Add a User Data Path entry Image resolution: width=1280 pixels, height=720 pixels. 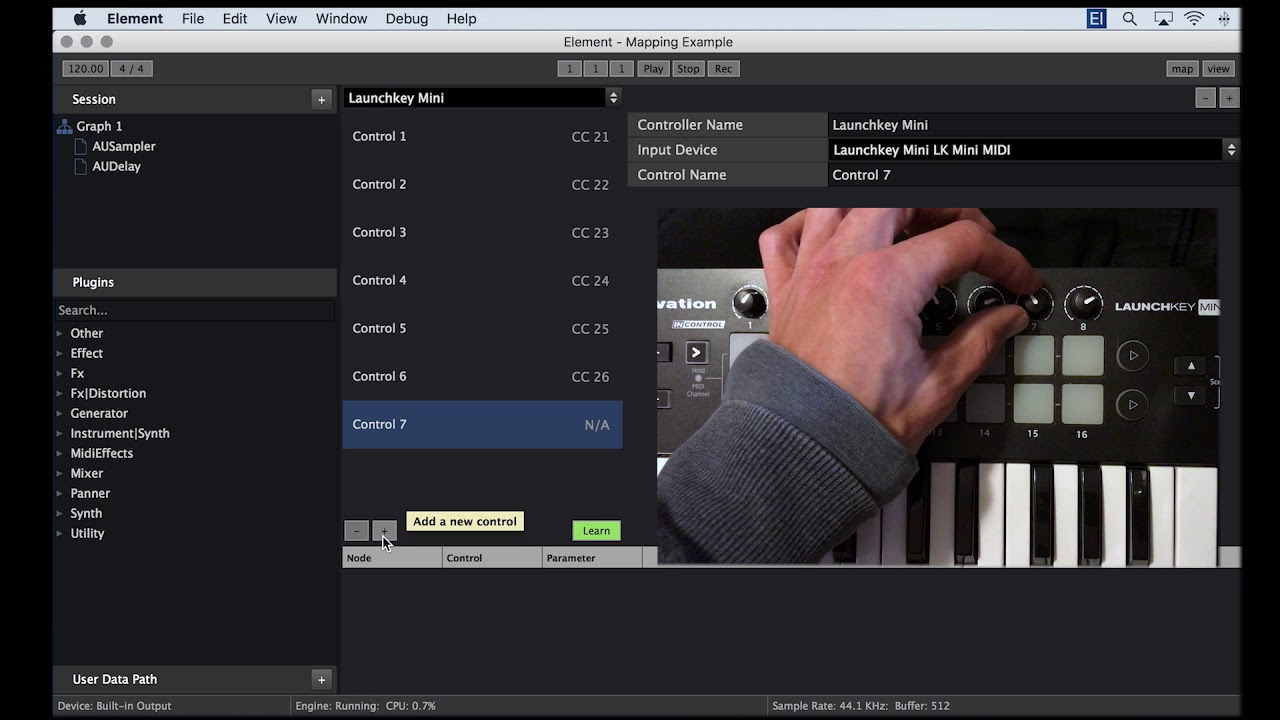[x=321, y=680]
